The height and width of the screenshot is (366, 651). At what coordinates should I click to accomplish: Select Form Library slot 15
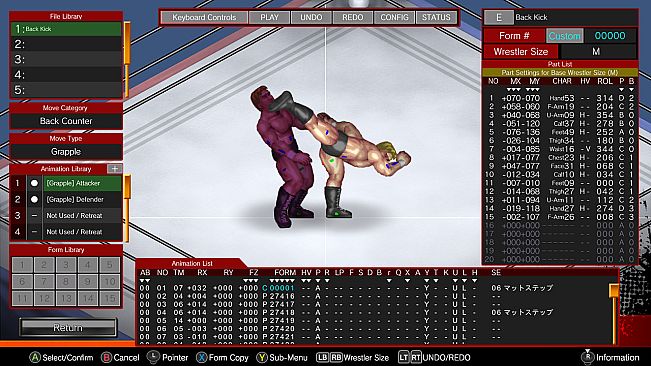tap(110, 298)
